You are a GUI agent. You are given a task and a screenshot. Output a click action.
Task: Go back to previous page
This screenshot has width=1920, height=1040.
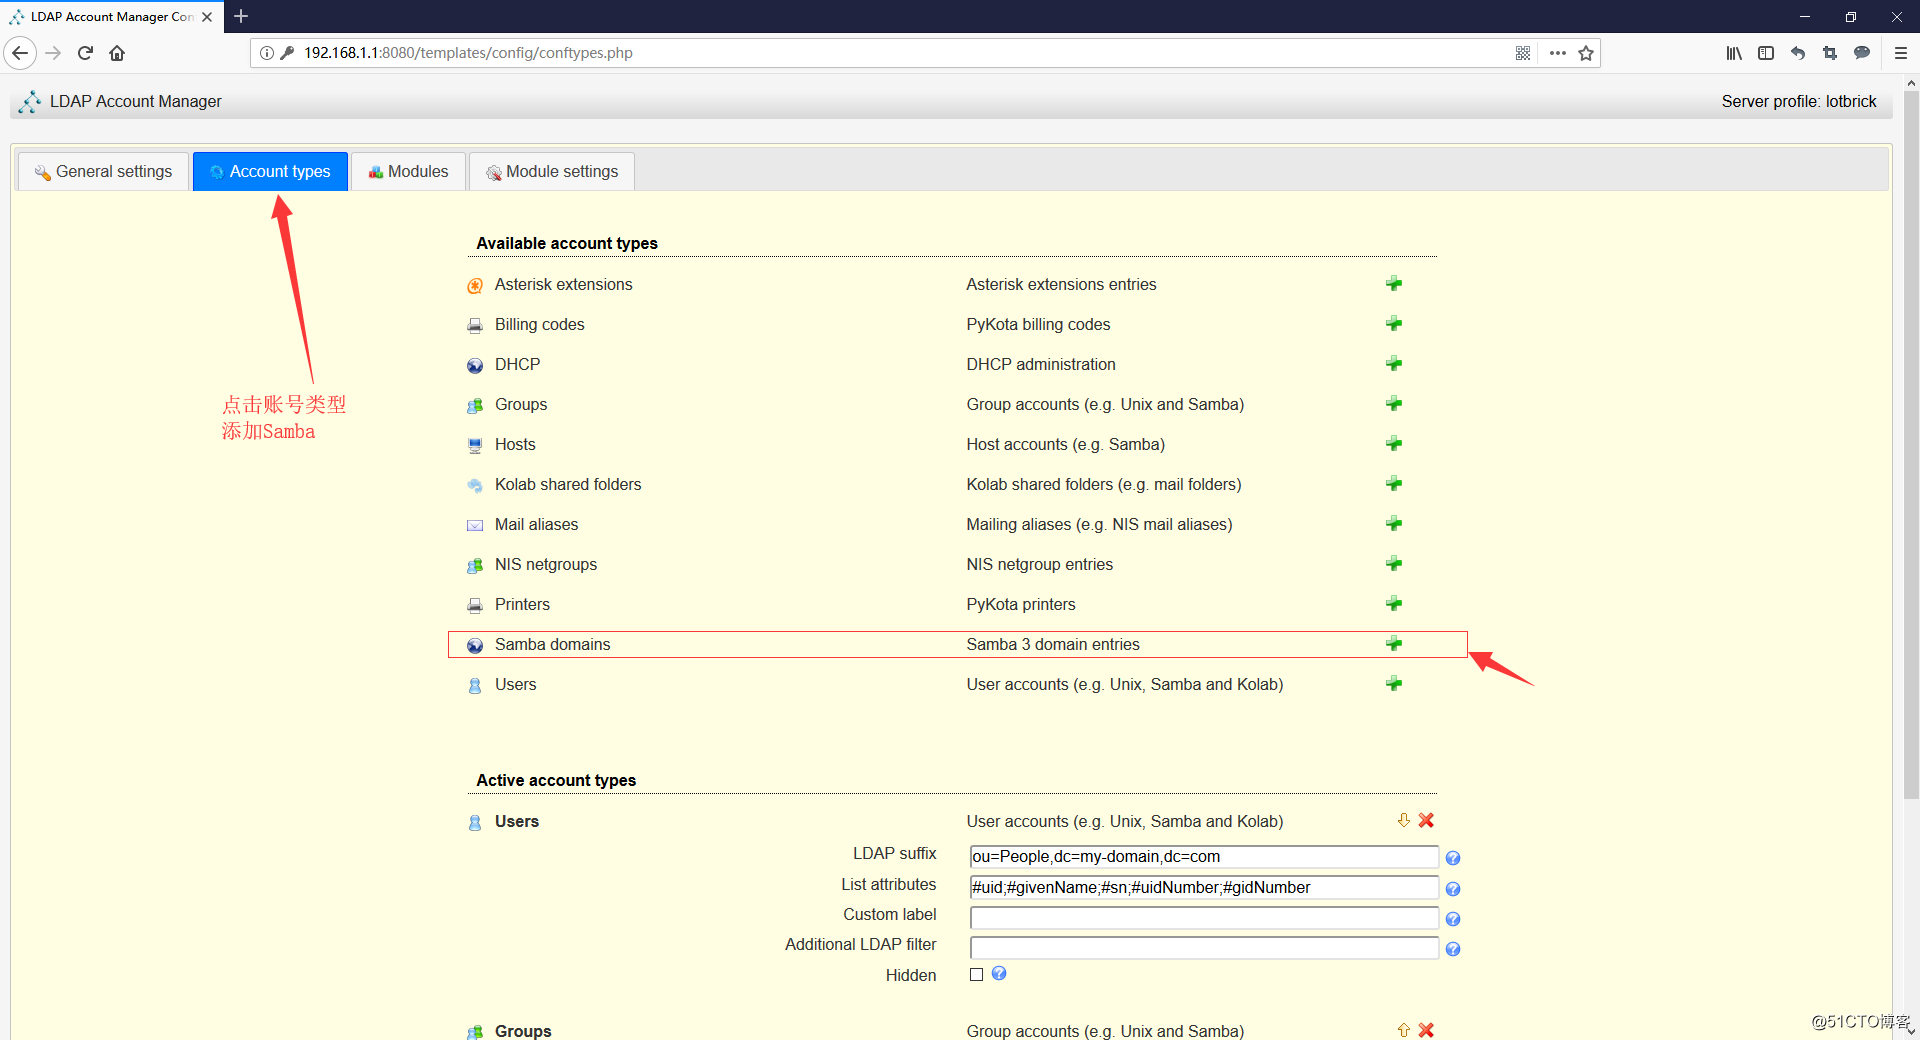20,53
